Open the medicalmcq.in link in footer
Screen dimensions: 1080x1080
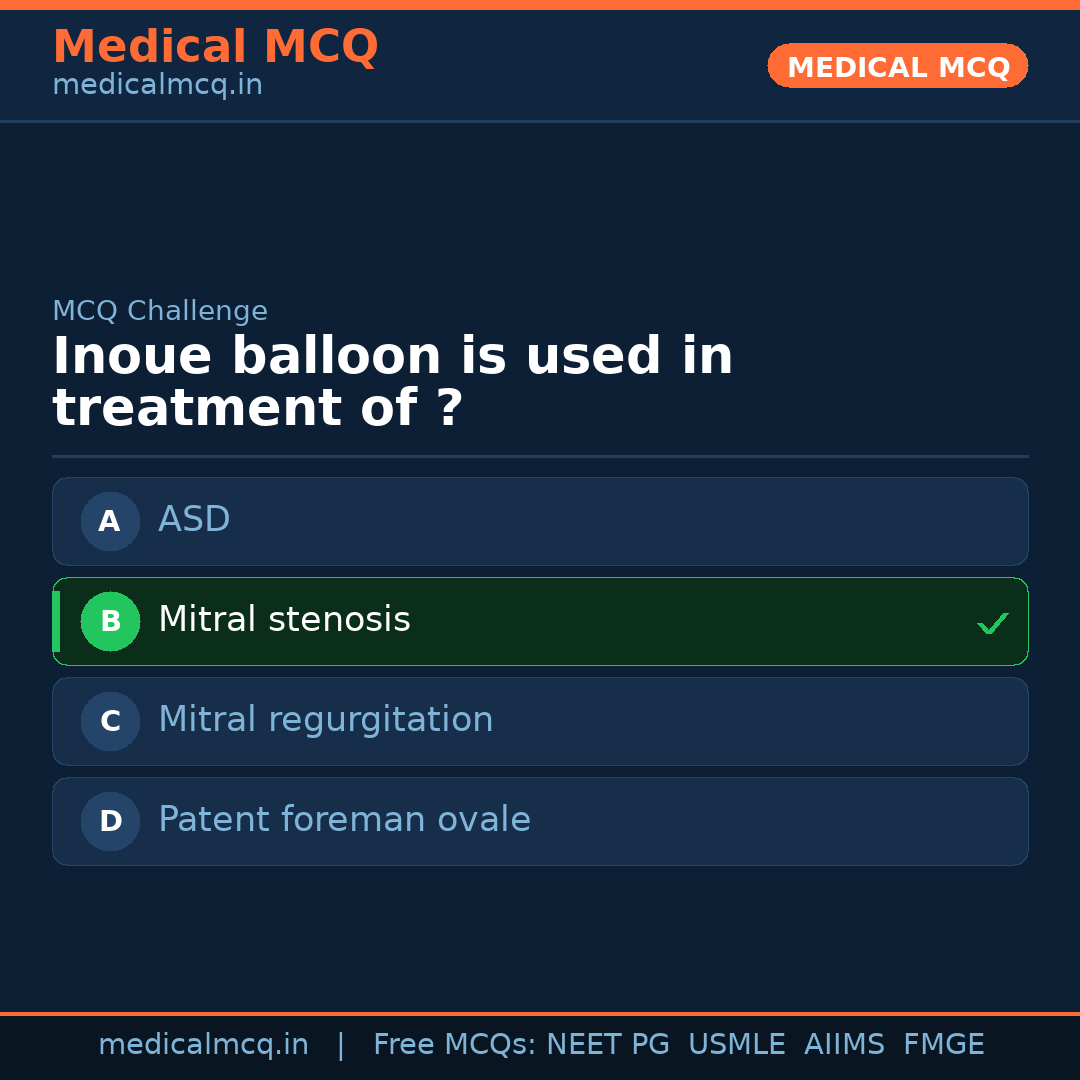point(203,1045)
